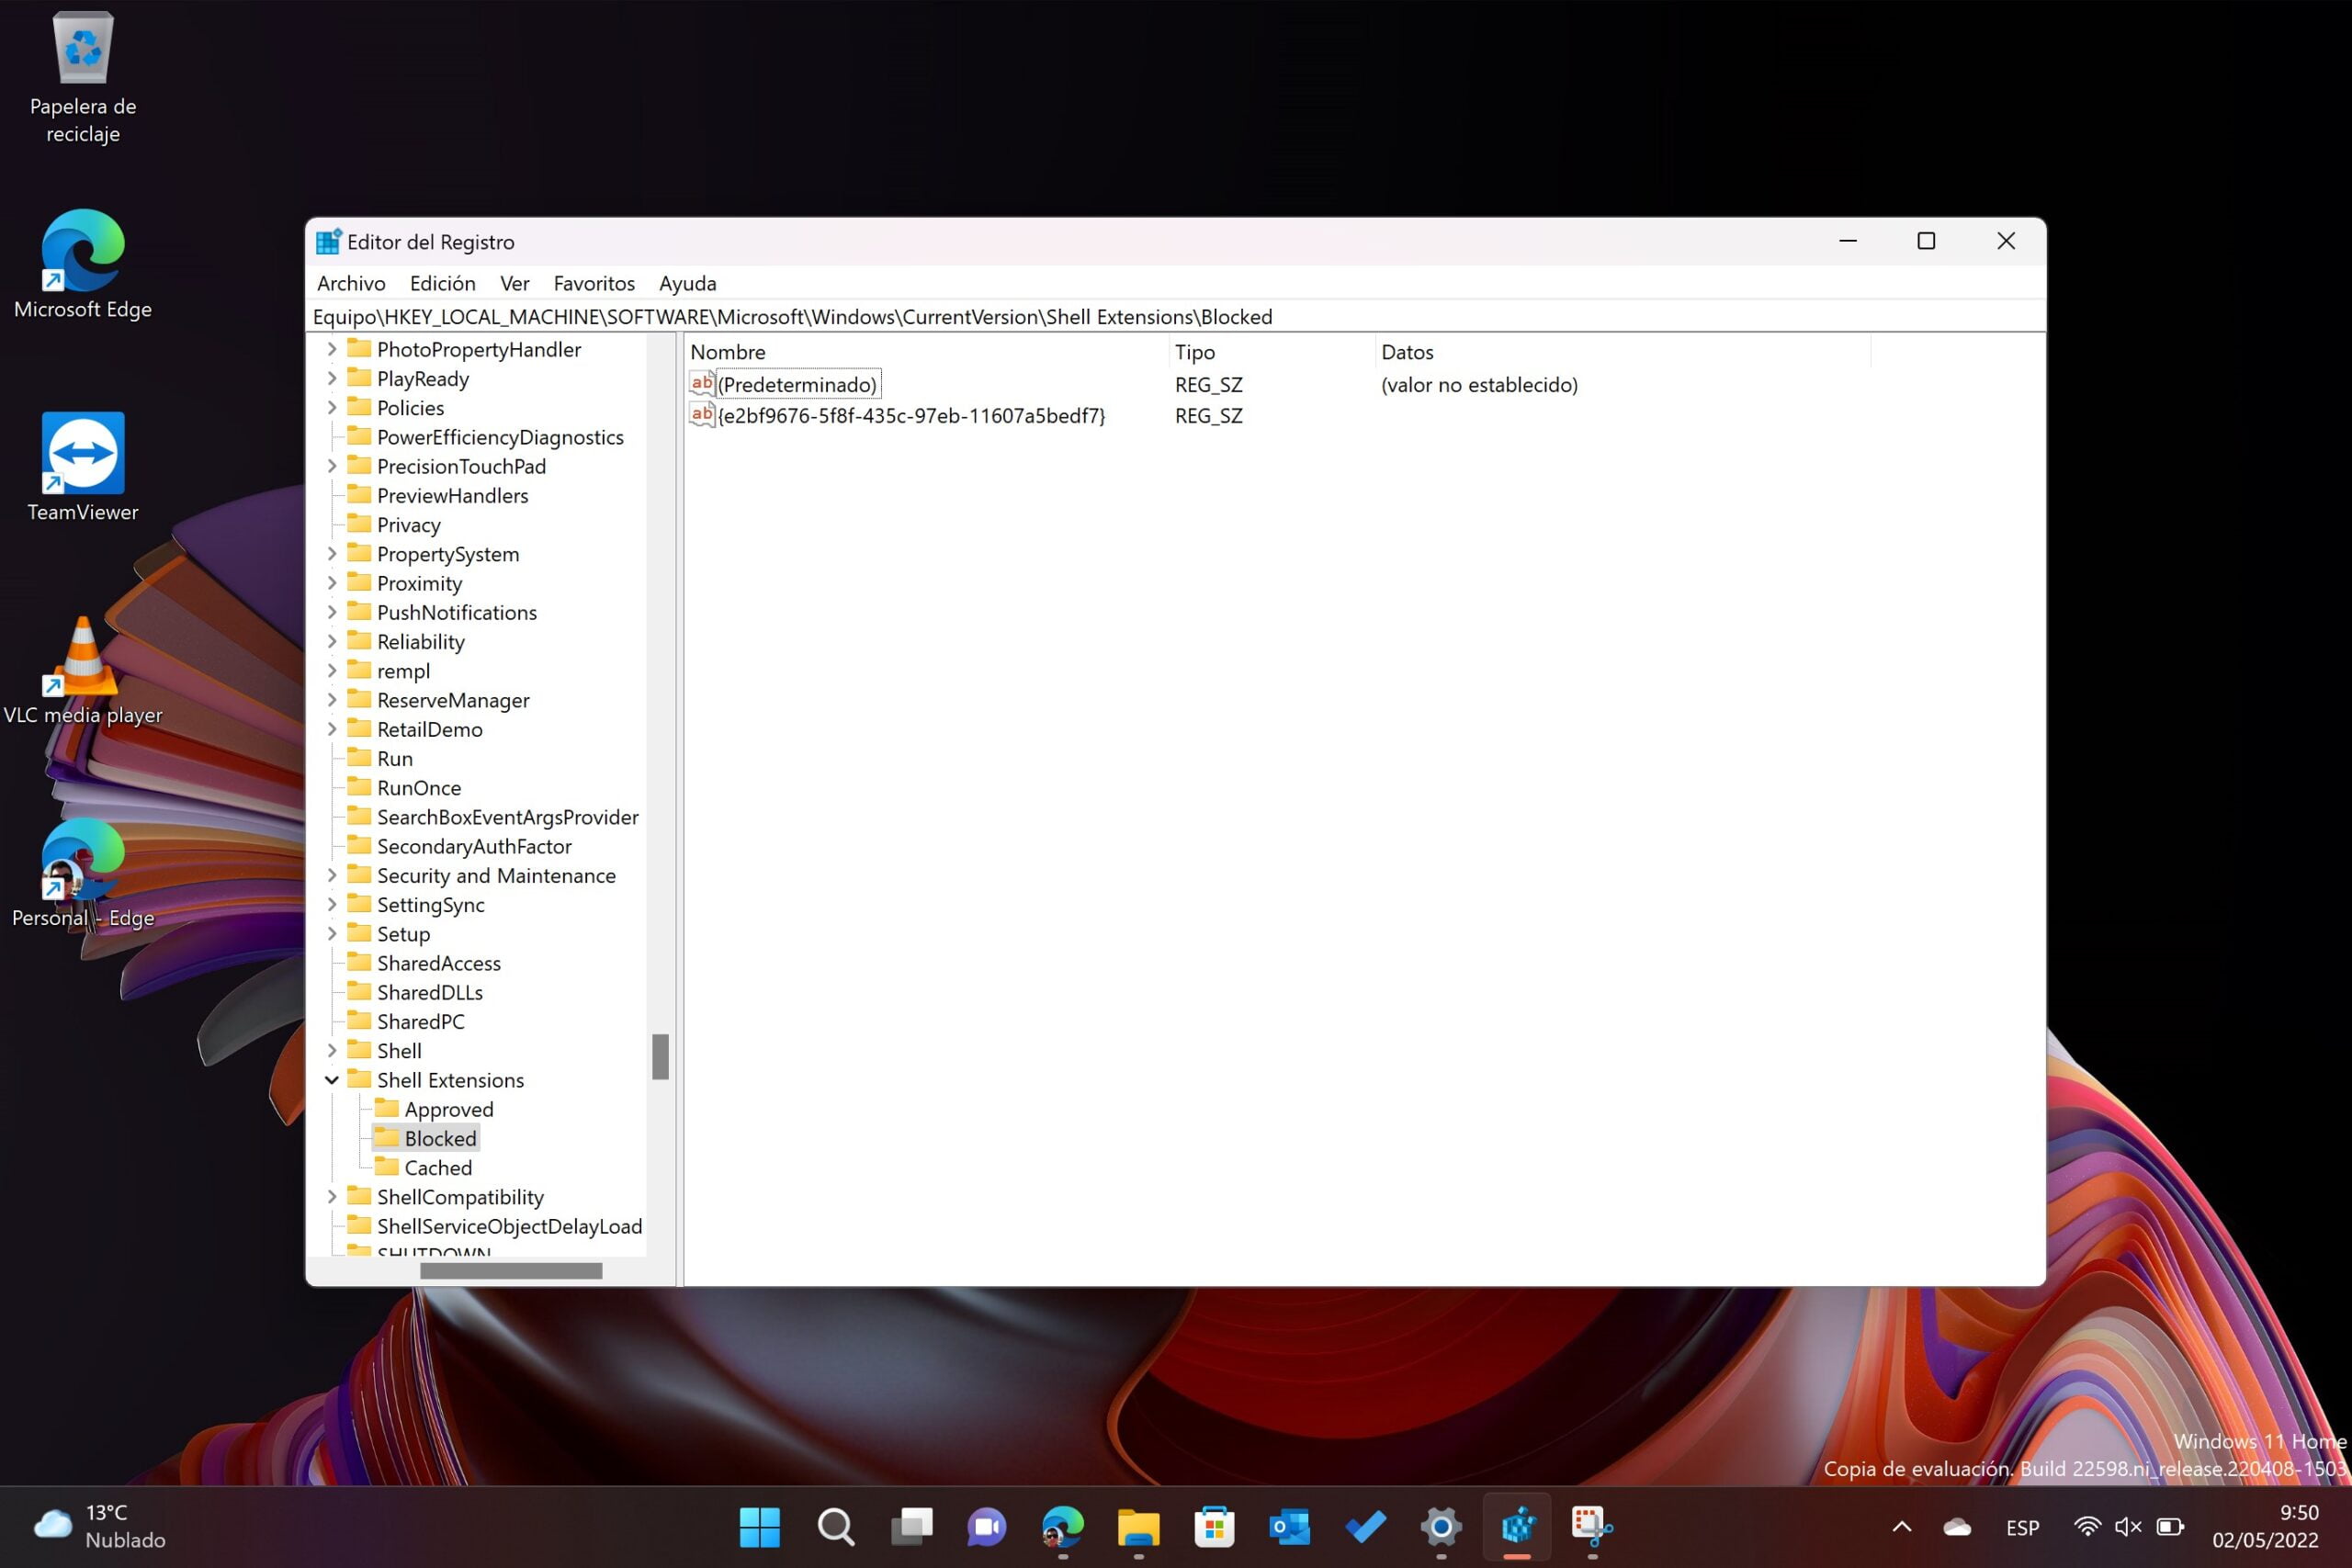Open Outlook from the taskbar
Screen dimensions: 2352x1568
pyautogui.click(x=1290, y=1527)
